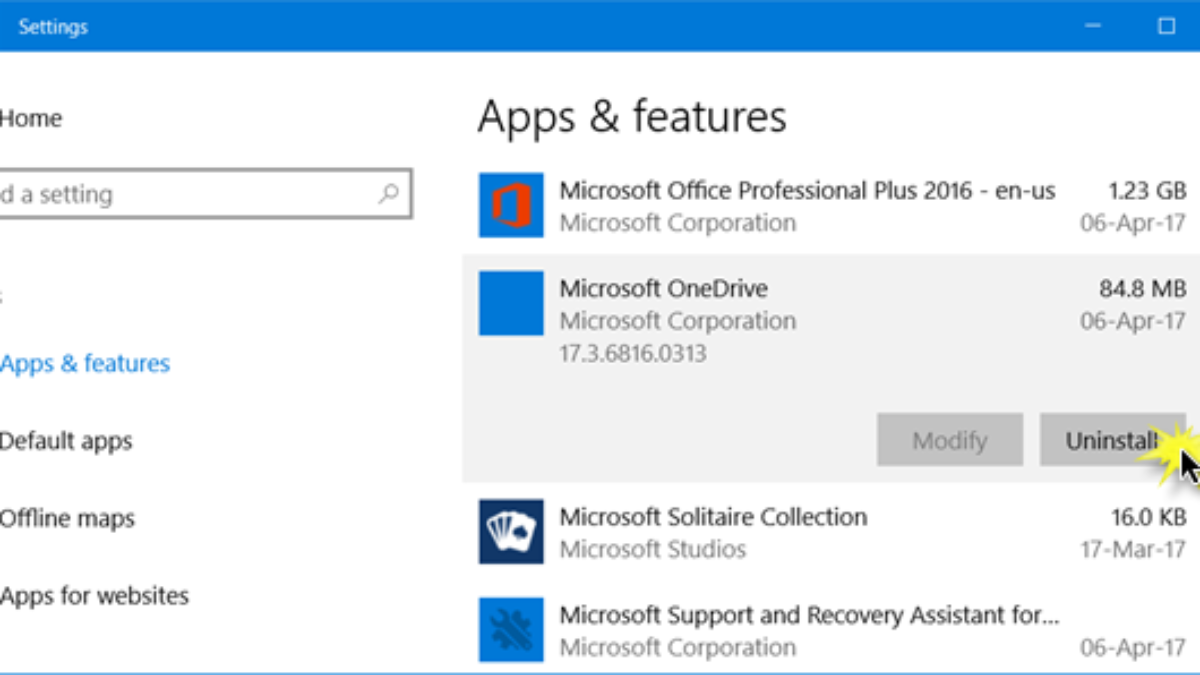Select Microsoft Solitaire Collection entry
This screenshot has width=1200, height=675.
coord(713,517)
